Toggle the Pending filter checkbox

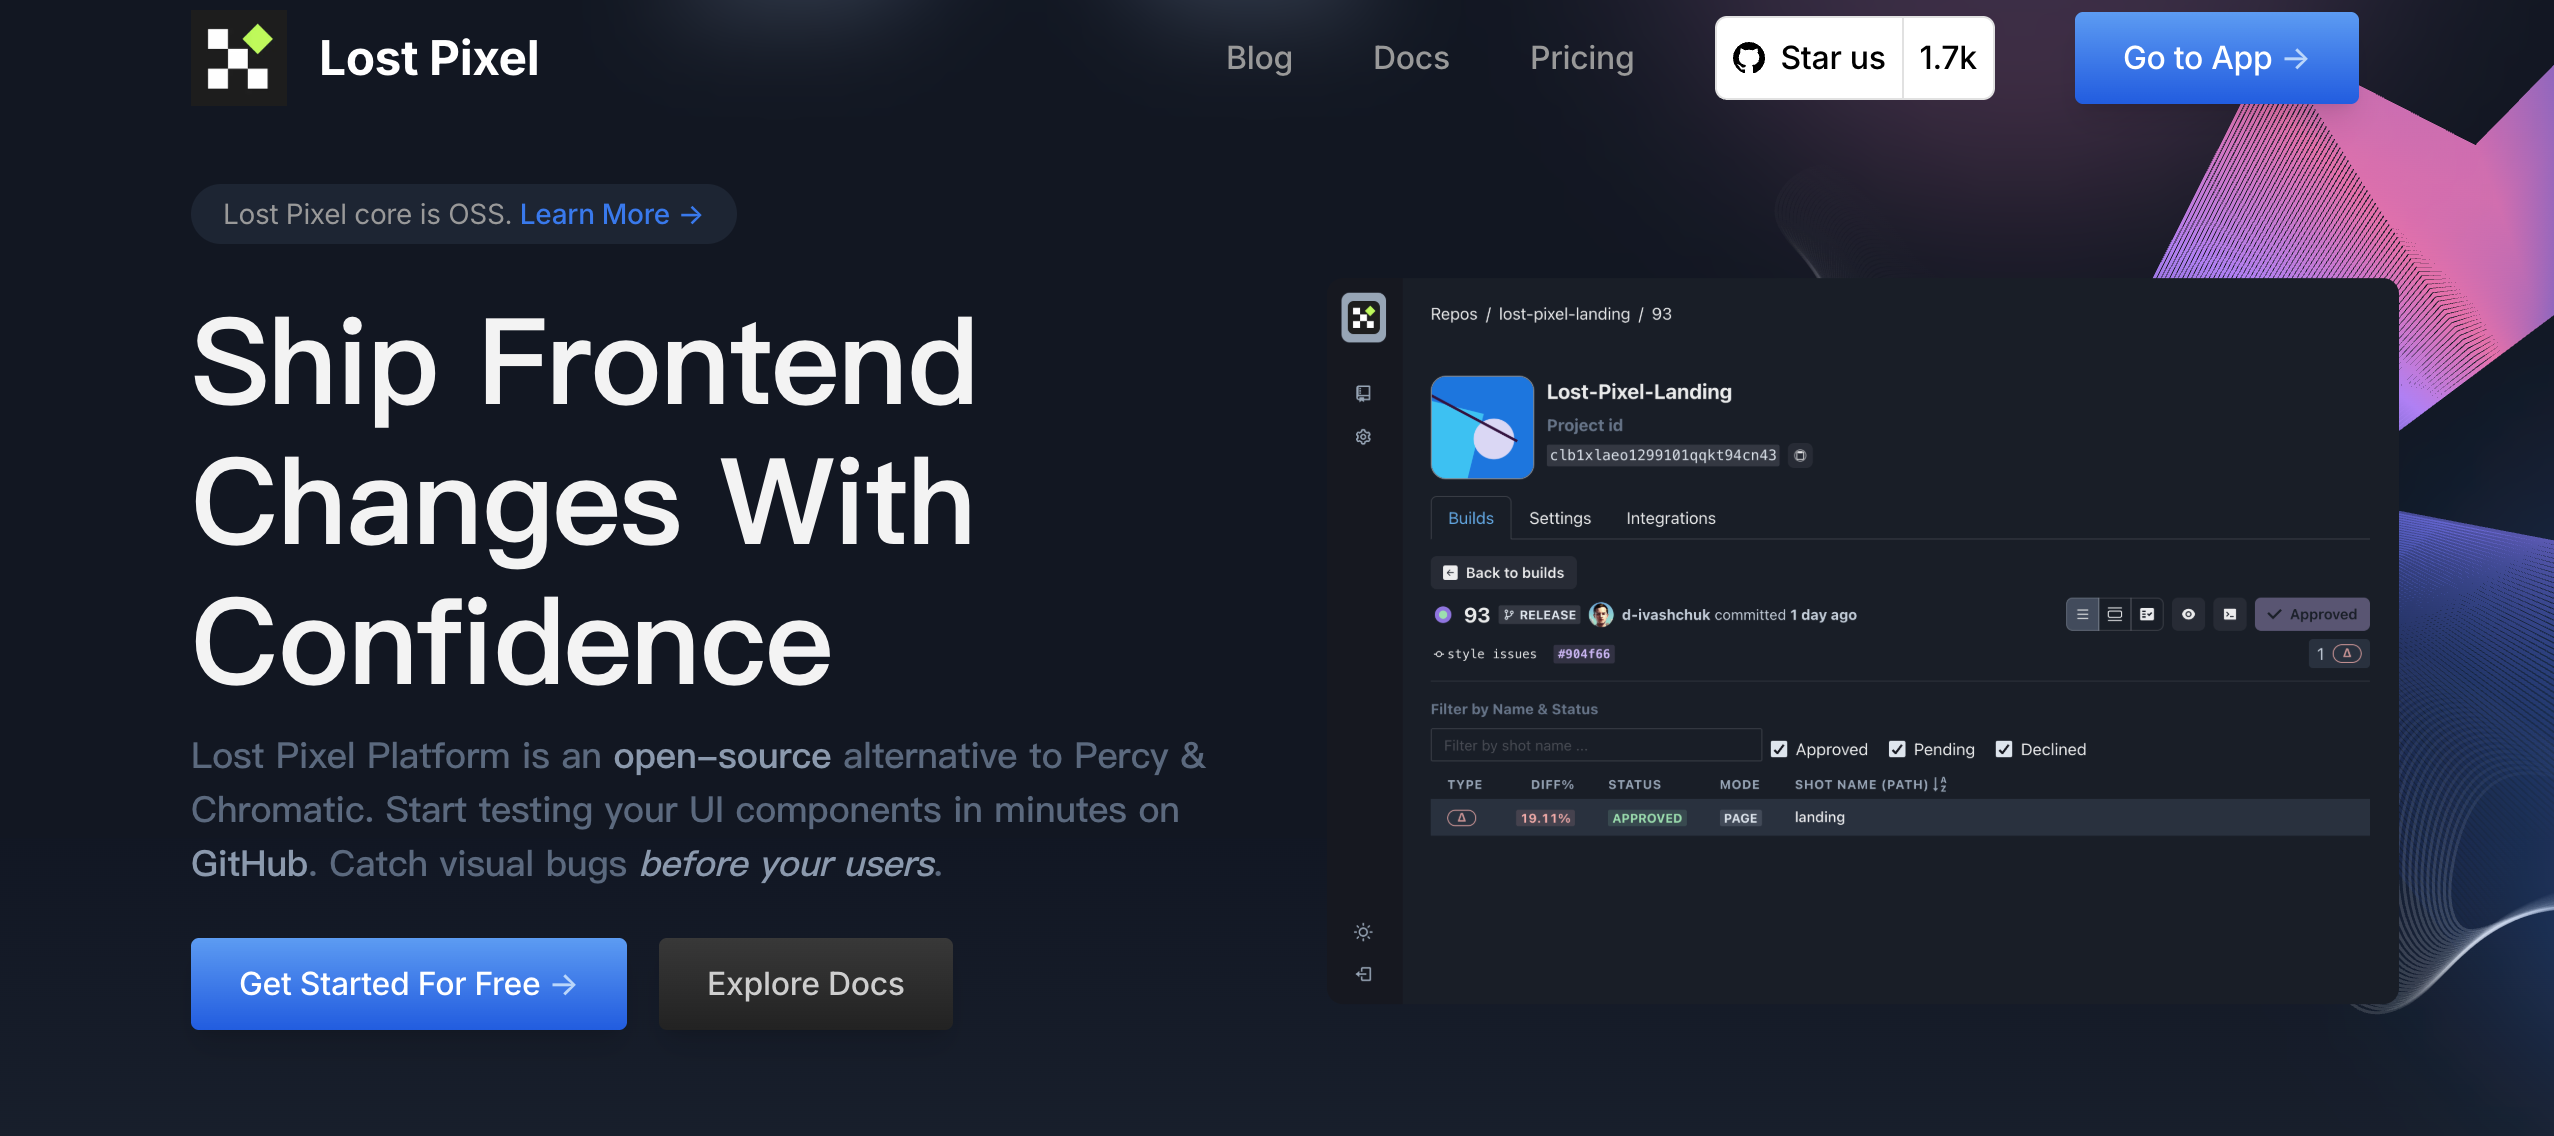pyautogui.click(x=1897, y=749)
